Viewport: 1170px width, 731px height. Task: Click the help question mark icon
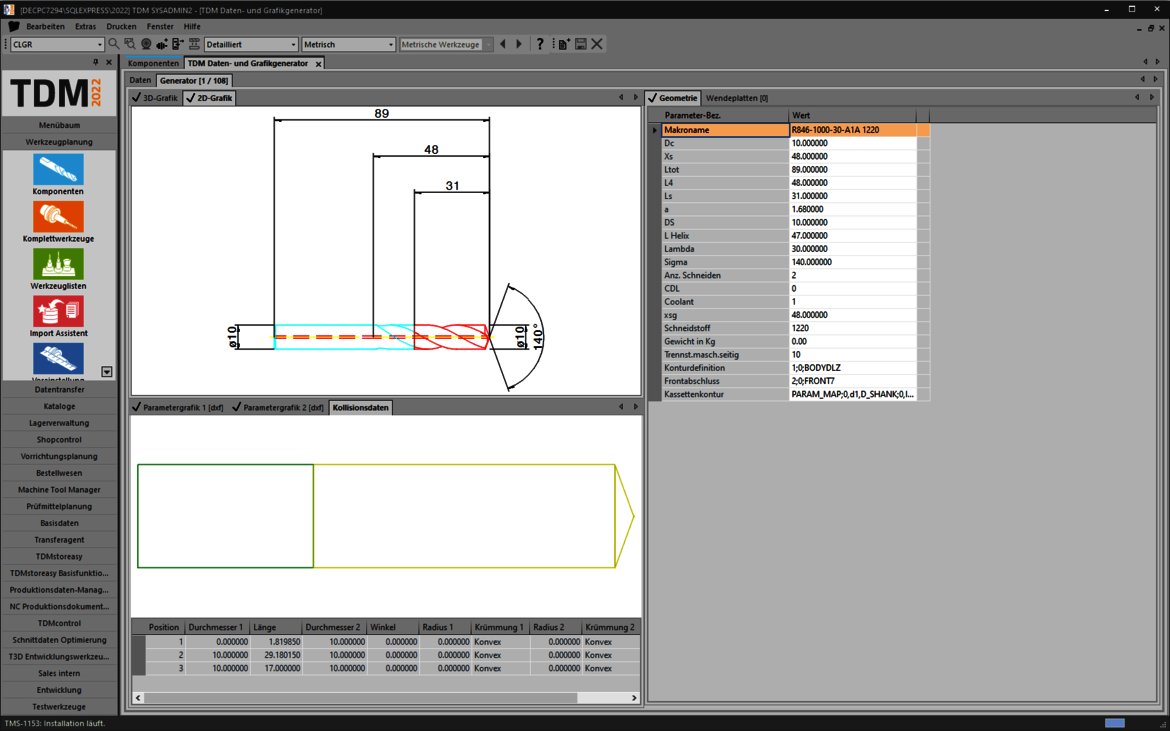(x=540, y=44)
